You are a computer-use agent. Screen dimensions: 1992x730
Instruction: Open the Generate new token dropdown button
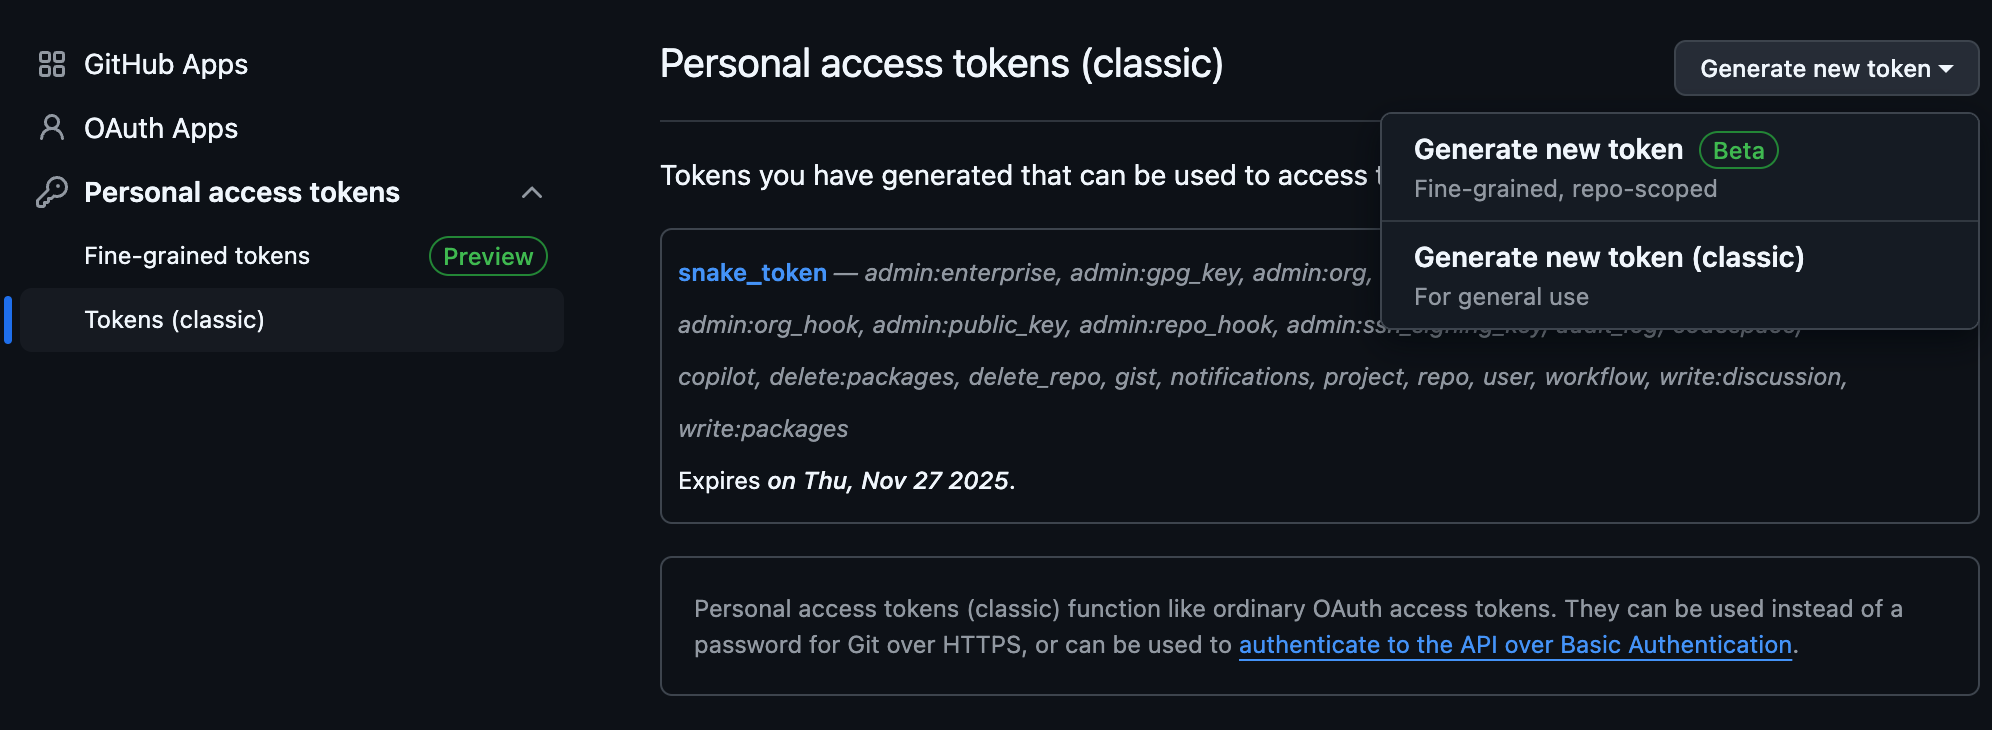coord(1826,68)
